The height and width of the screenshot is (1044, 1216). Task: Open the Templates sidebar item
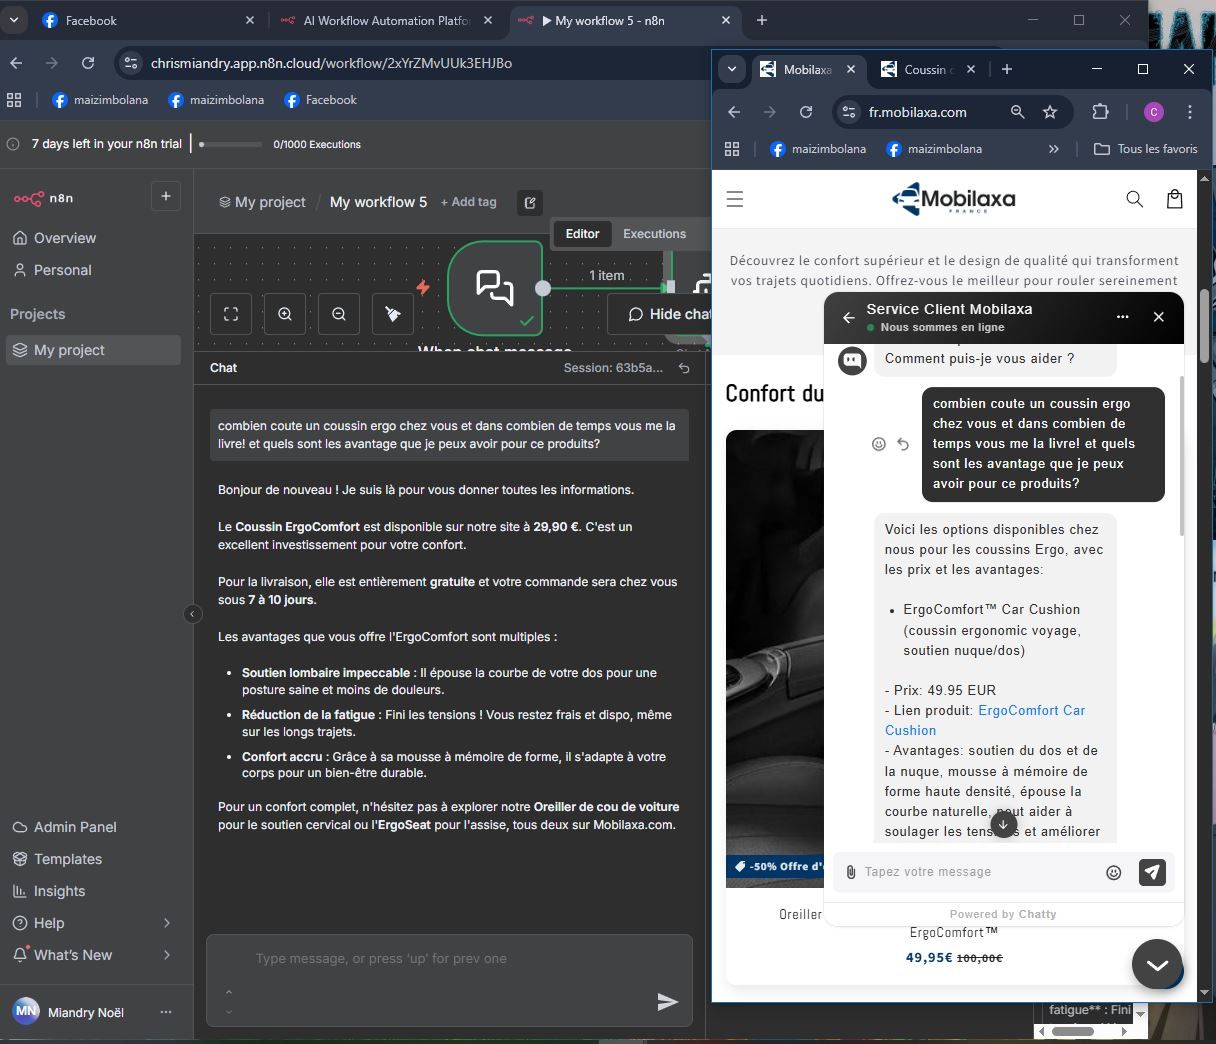[x=67, y=859]
